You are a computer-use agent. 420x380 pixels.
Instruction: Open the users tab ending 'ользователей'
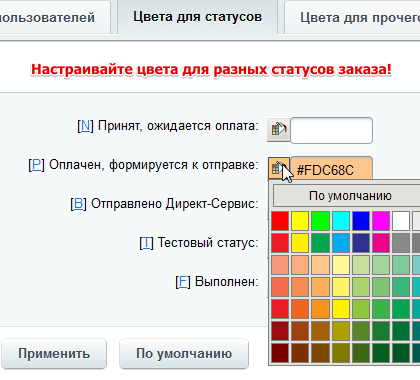coord(47,18)
